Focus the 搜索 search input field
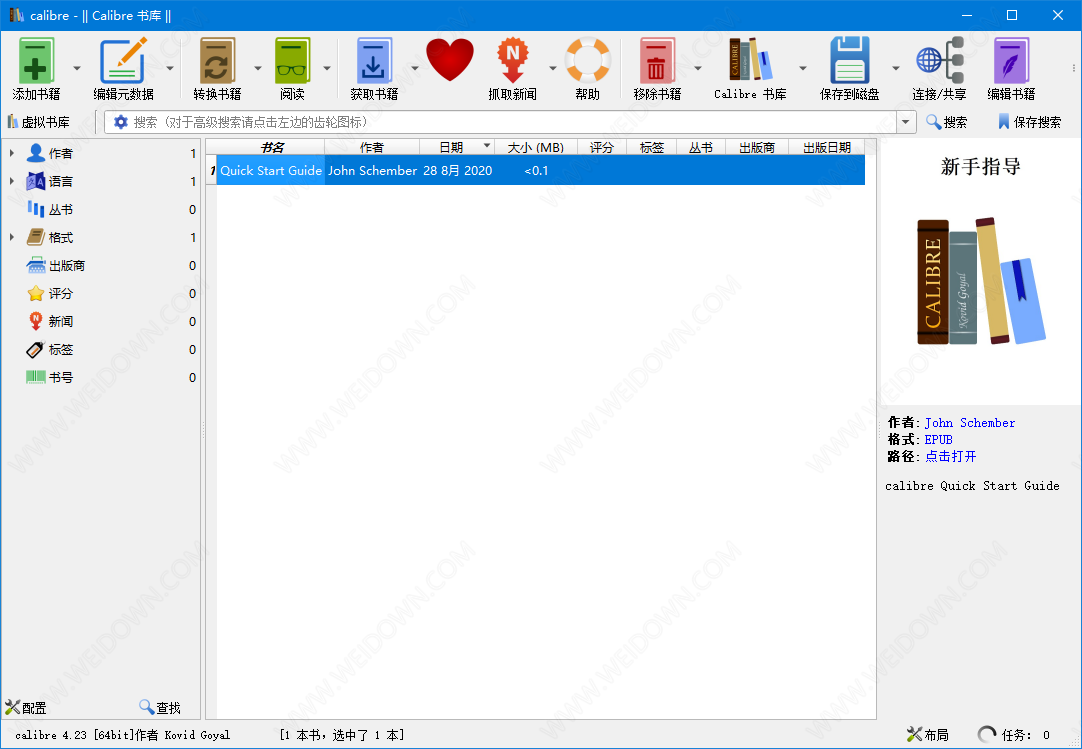 (x=500, y=122)
